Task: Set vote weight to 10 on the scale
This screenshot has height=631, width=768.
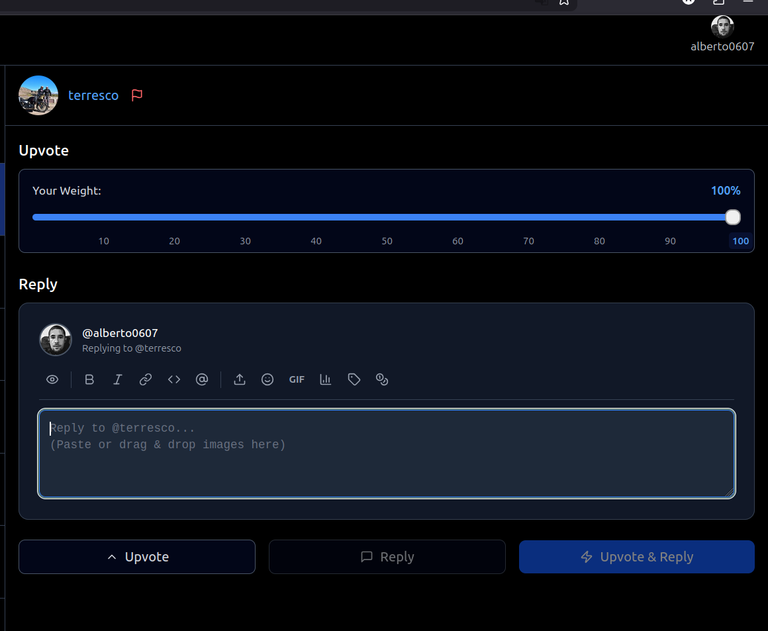Action: [x=104, y=241]
